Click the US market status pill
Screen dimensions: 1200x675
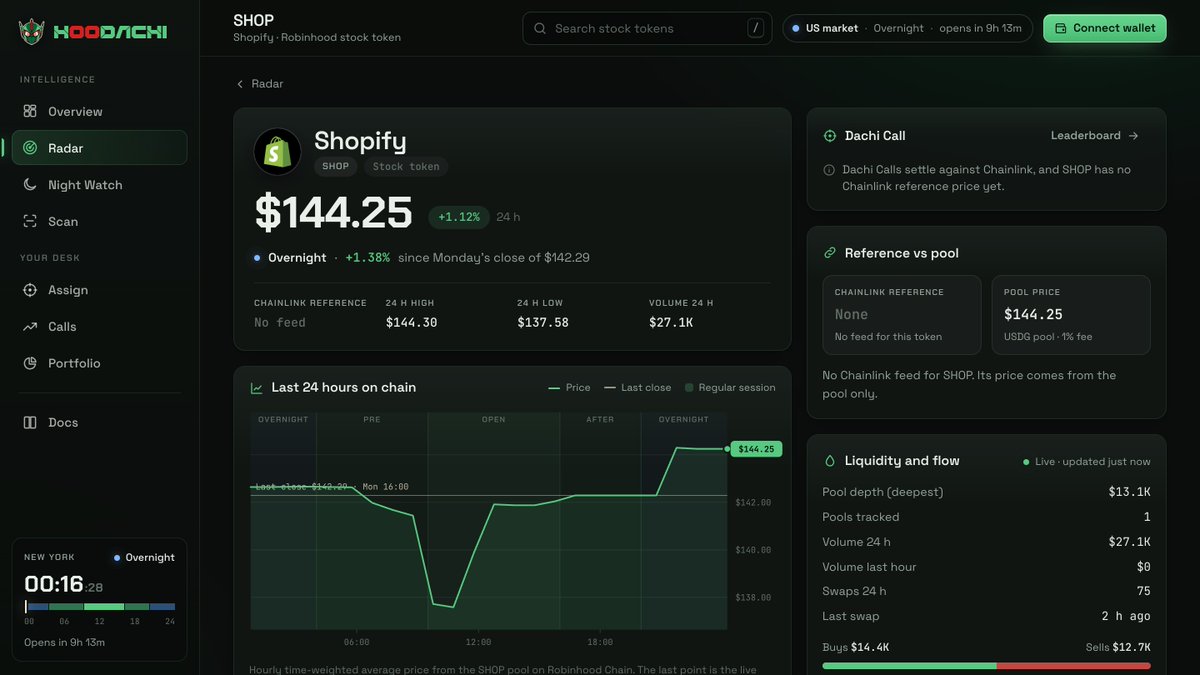907,28
